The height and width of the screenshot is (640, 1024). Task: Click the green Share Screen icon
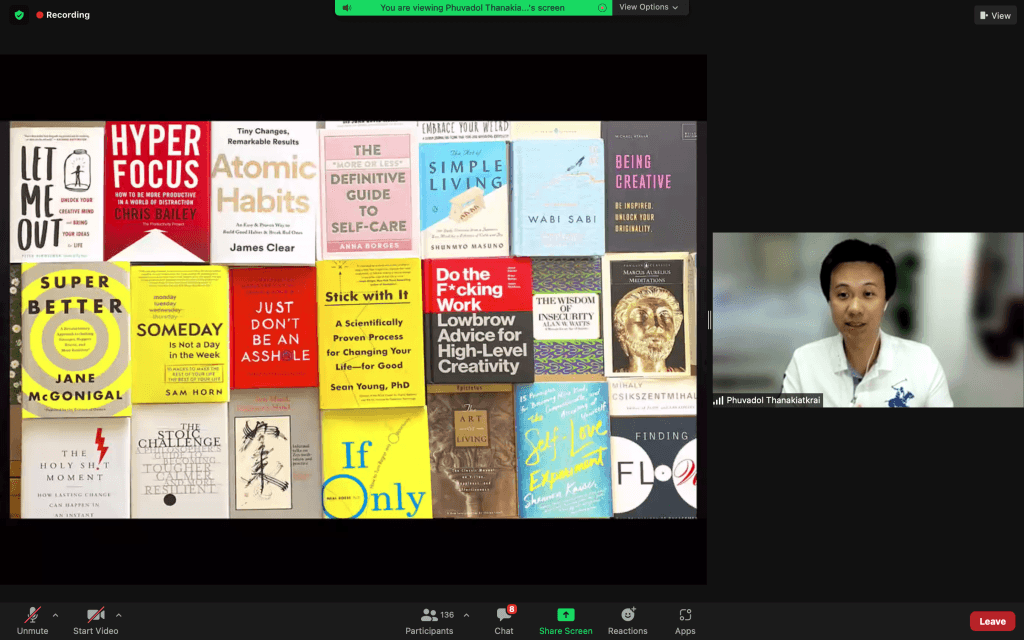tap(566, 615)
